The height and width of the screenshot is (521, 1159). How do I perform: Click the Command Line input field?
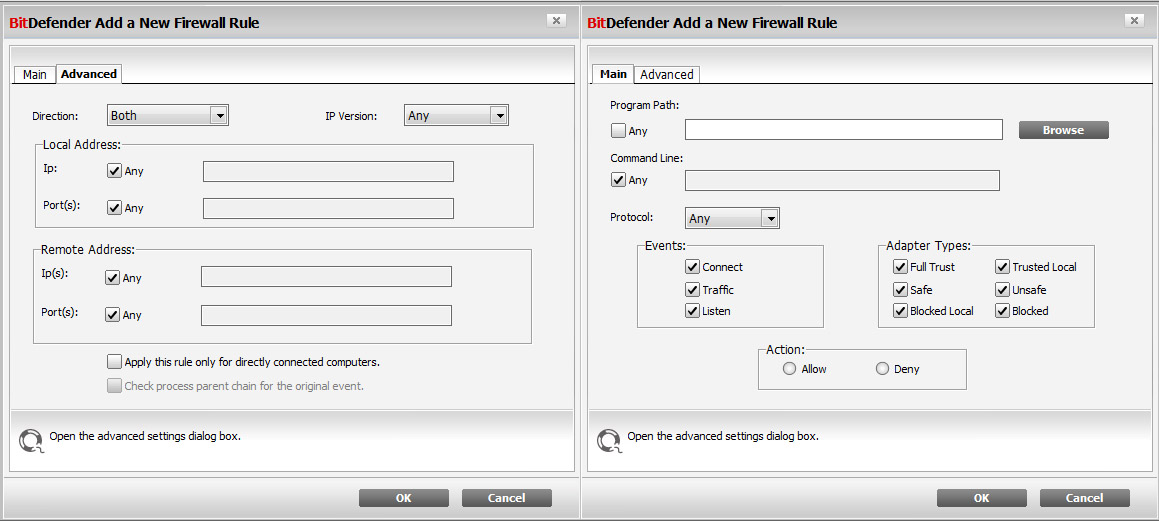coord(842,180)
